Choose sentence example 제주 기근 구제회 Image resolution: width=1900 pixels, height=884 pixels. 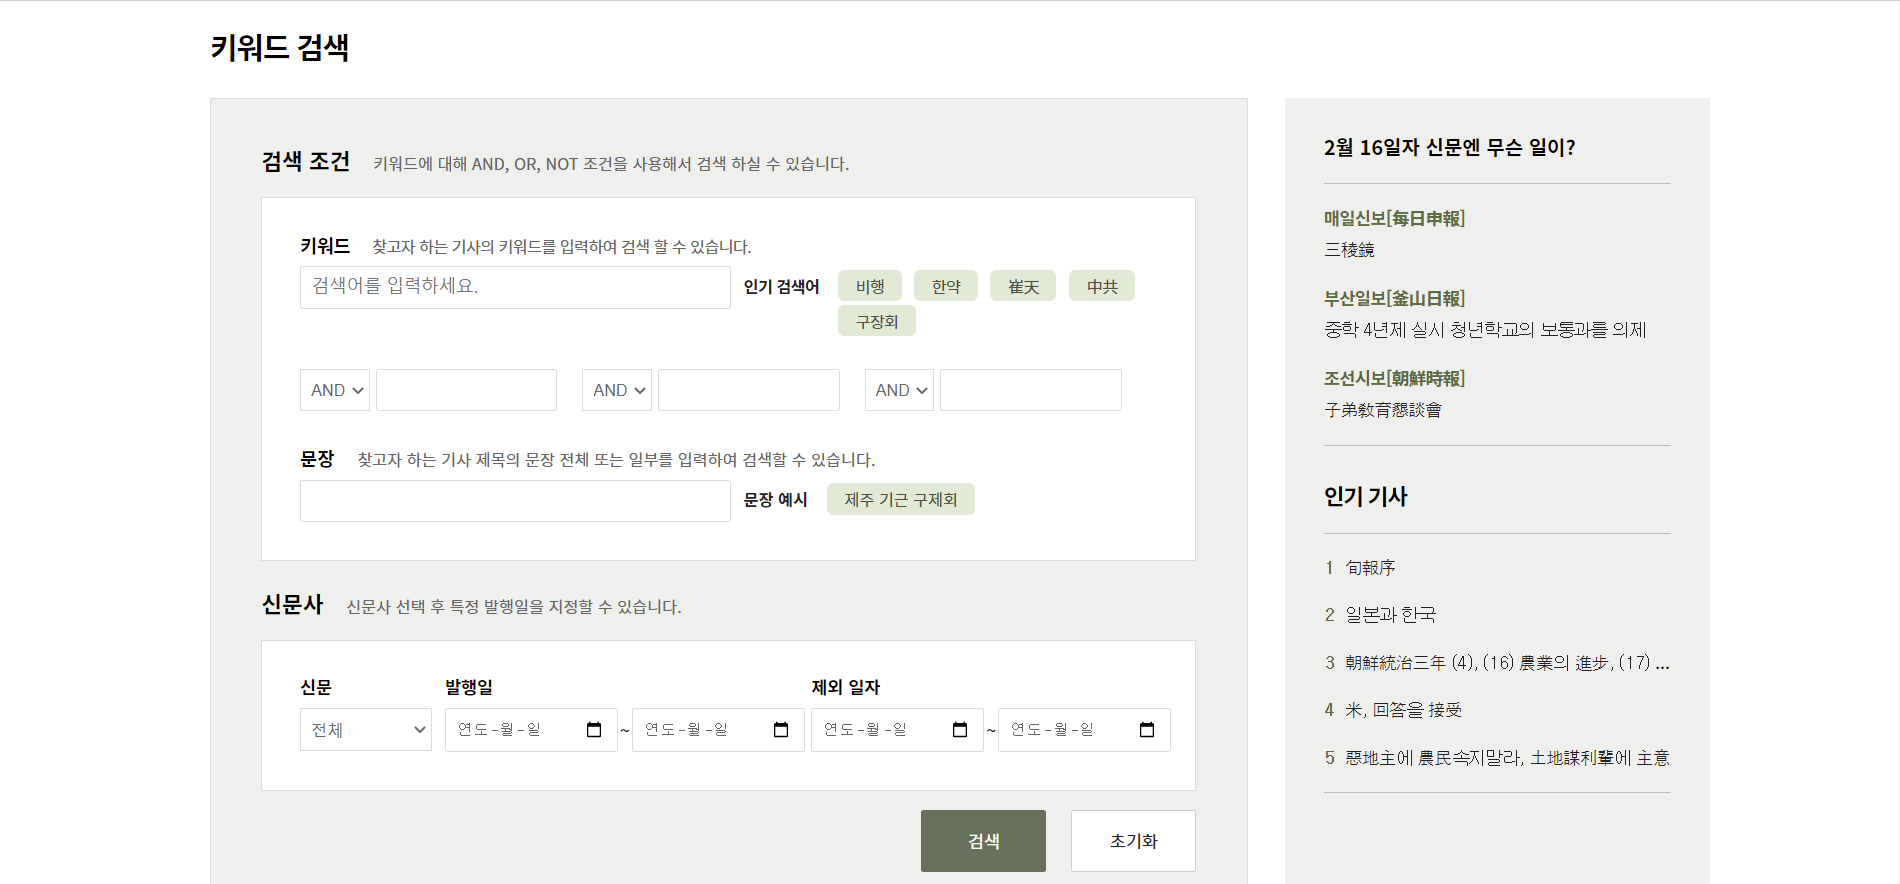point(900,499)
